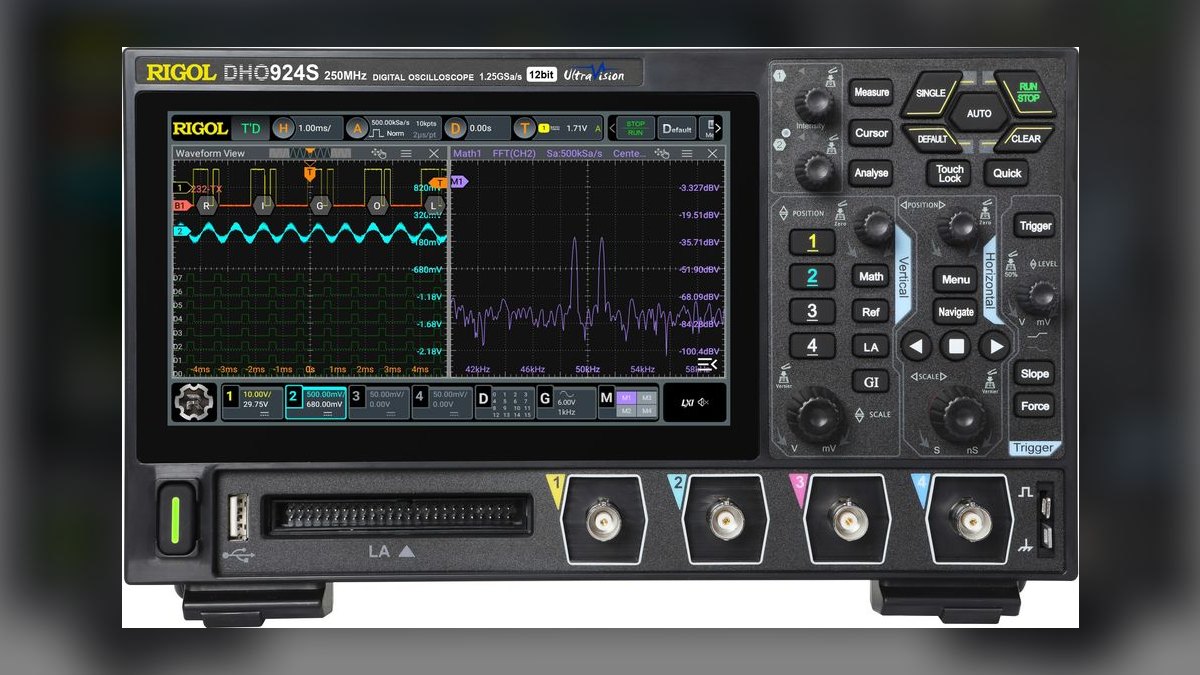This screenshot has width=1200, height=675.
Task: Toggle hardware channel 2 button
Action: tap(812, 276)
